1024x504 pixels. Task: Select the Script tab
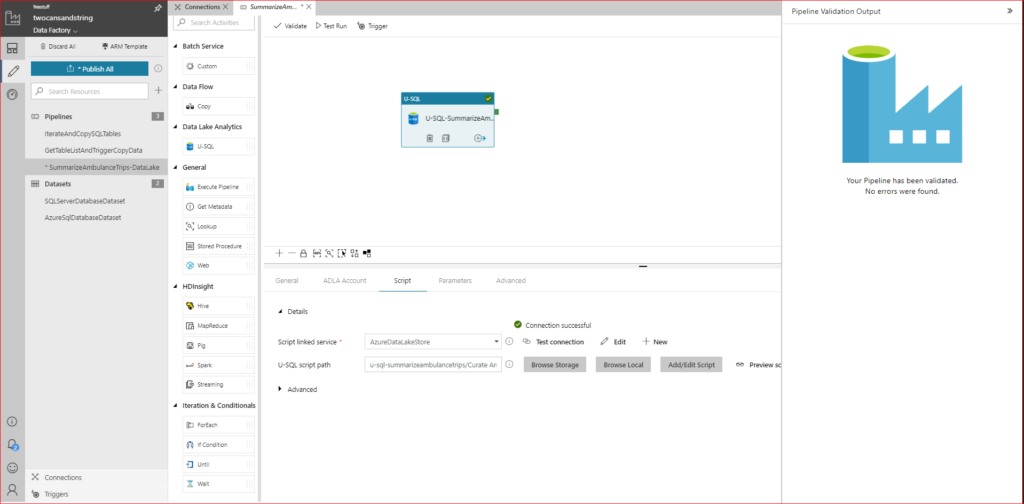point(402,280)
